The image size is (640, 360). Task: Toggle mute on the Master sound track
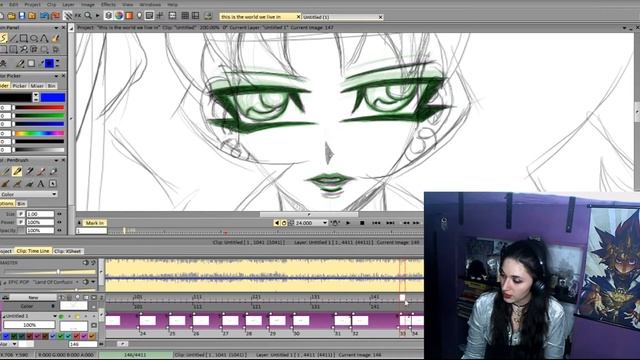click(x=85, y=263)
